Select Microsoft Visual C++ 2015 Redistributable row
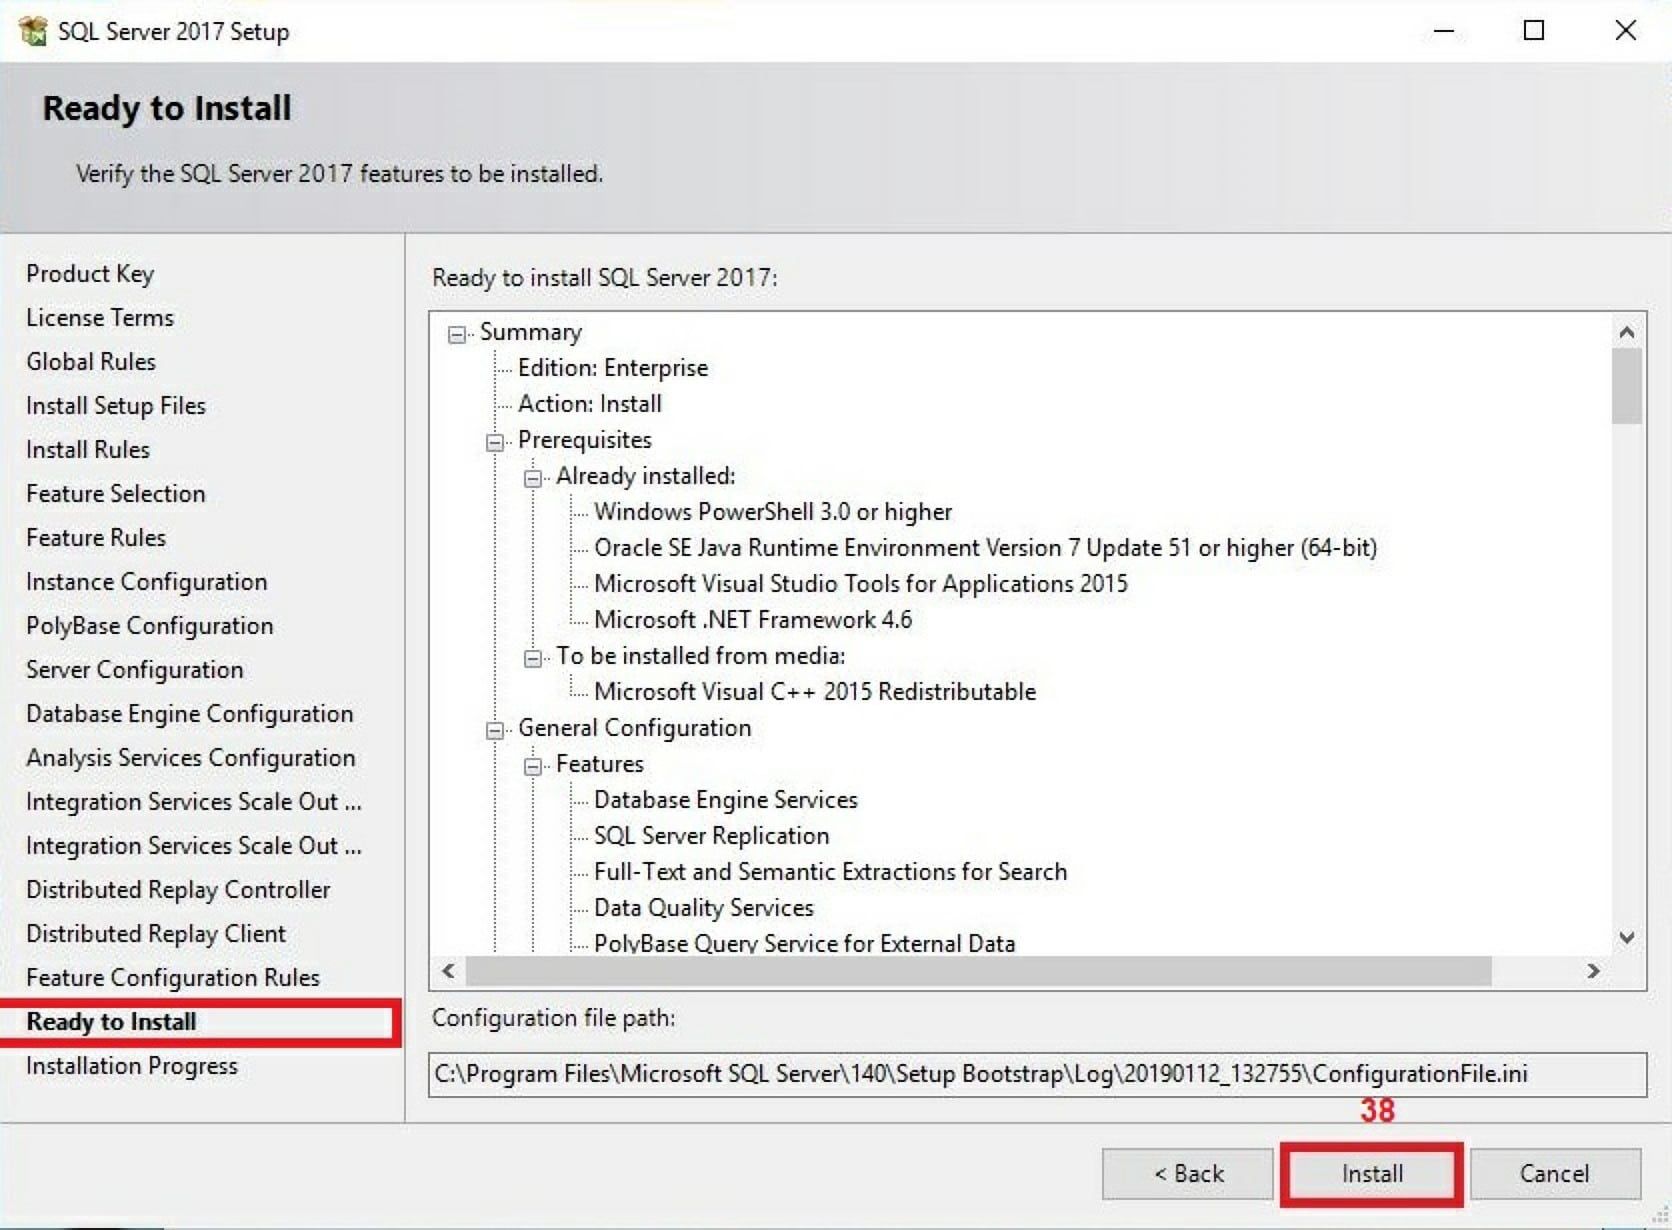 [x=815, y=692]
